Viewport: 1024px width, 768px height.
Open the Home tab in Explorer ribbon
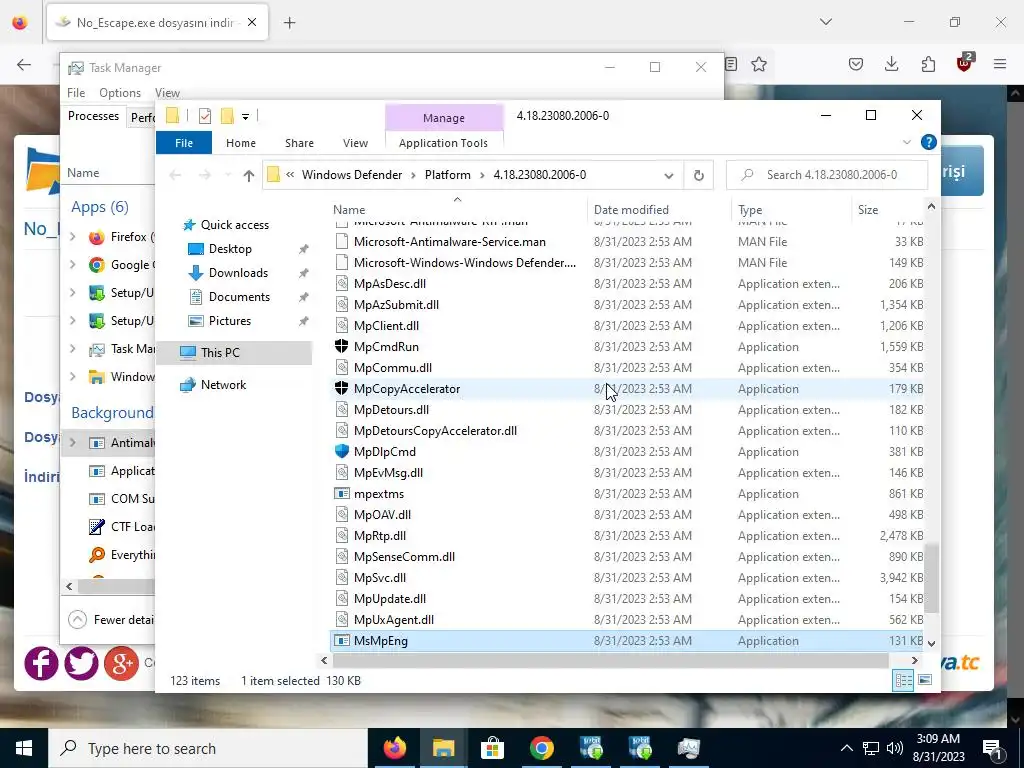click(241, 143)
